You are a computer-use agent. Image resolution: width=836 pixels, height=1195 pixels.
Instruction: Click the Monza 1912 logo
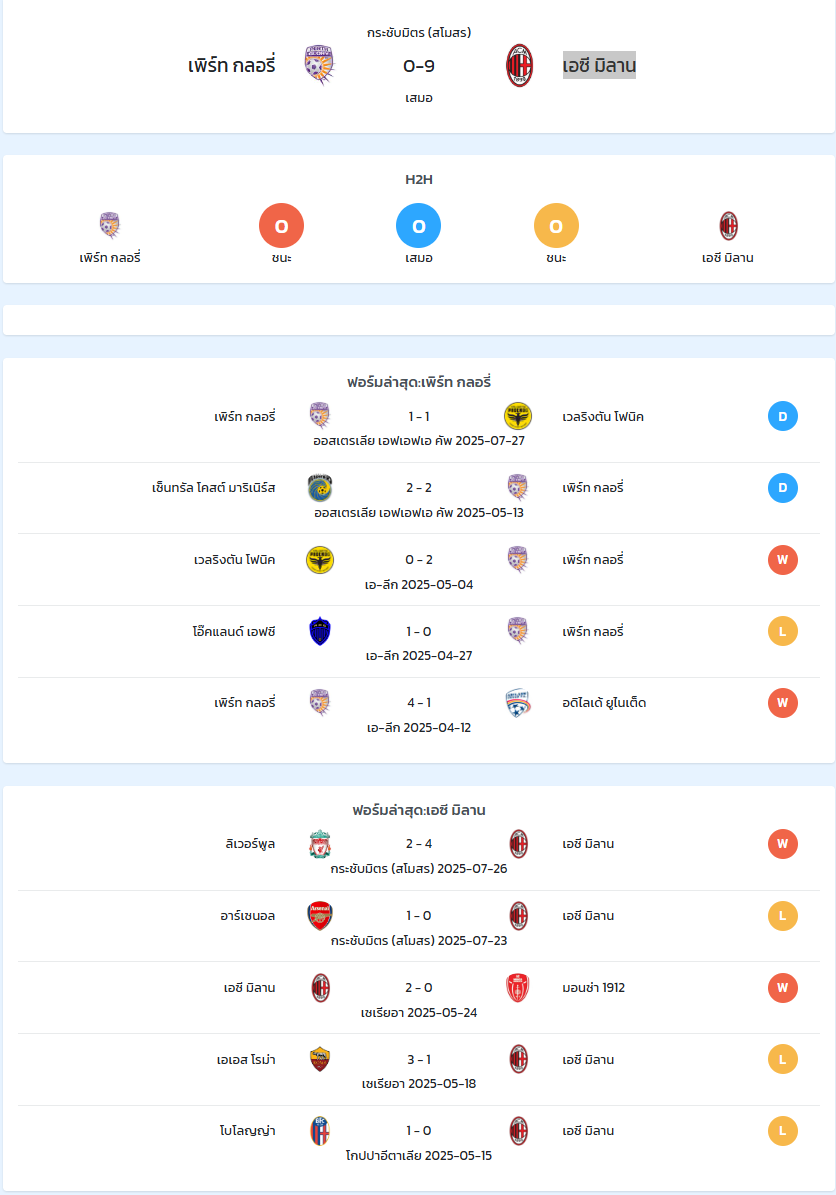tap(518, 988)
